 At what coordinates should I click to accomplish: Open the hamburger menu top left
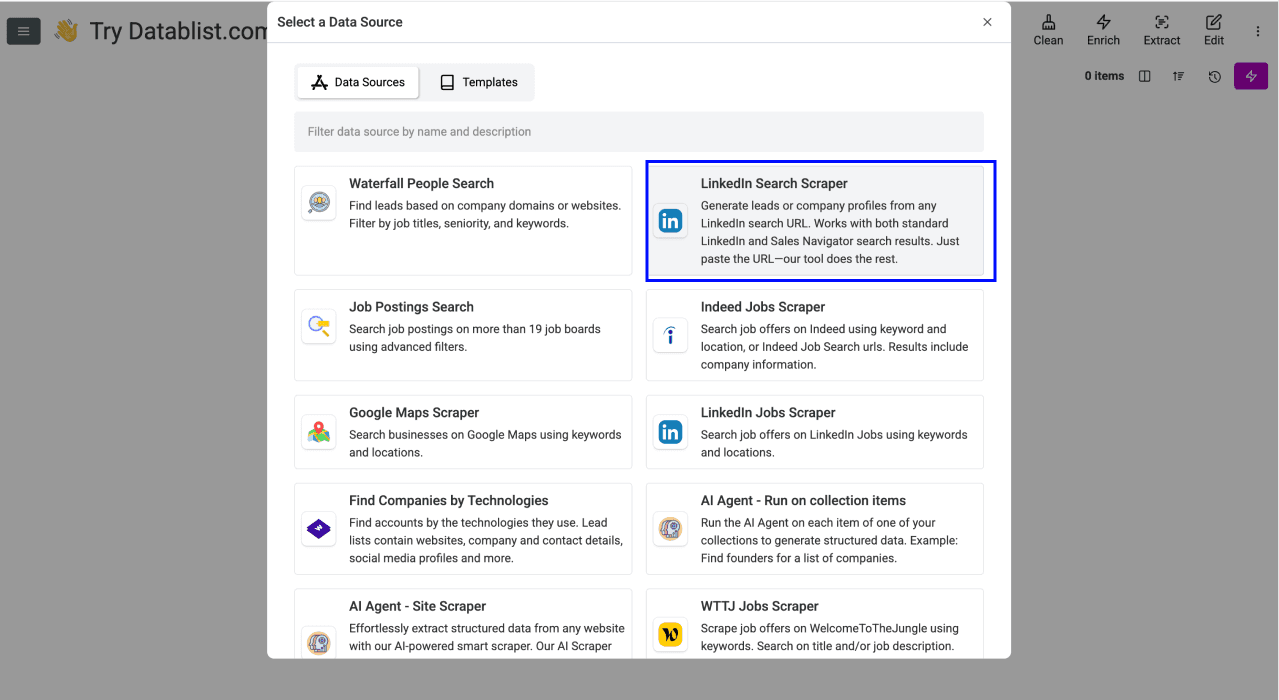23,31
